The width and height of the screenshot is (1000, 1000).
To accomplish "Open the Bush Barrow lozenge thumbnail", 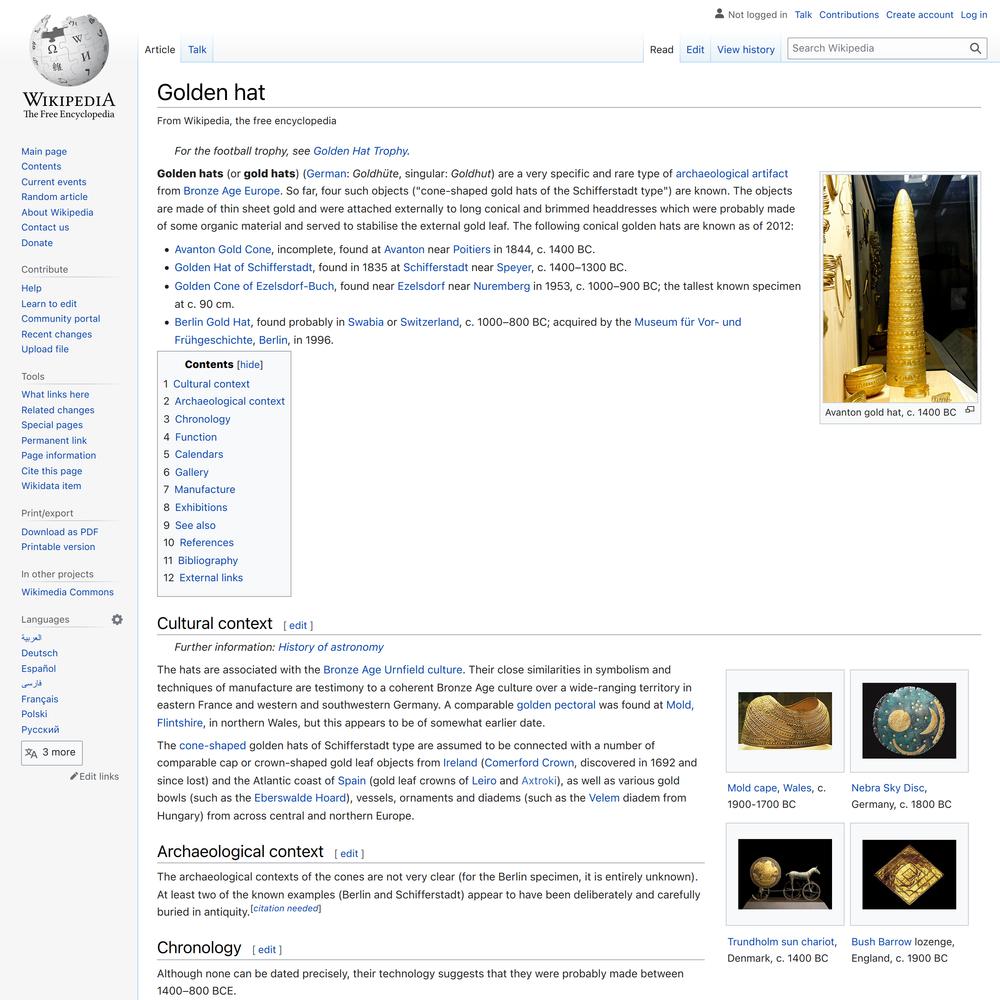I will (x=909, y=874).
